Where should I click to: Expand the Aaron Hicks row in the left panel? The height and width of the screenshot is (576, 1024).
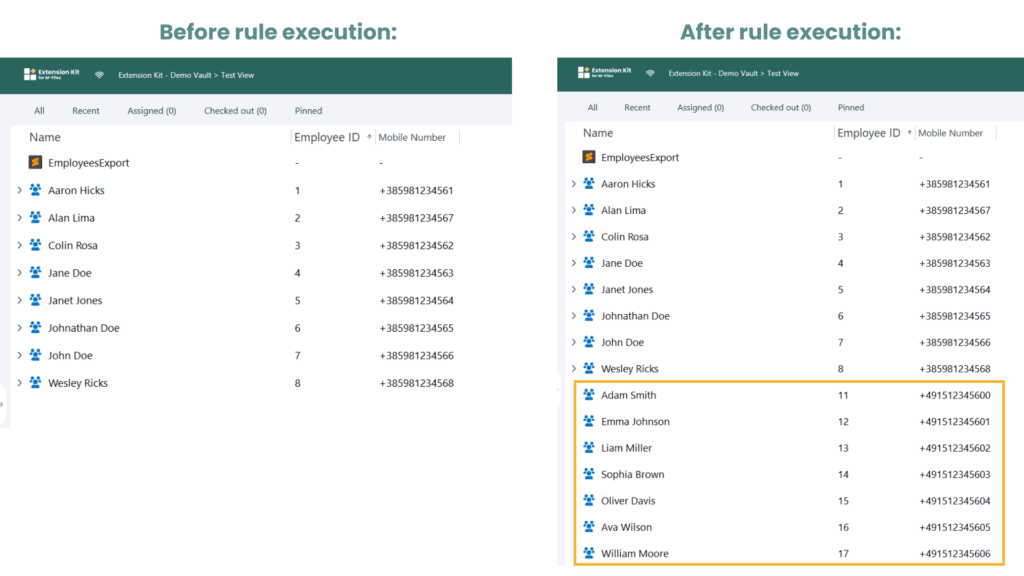(19, 190)
